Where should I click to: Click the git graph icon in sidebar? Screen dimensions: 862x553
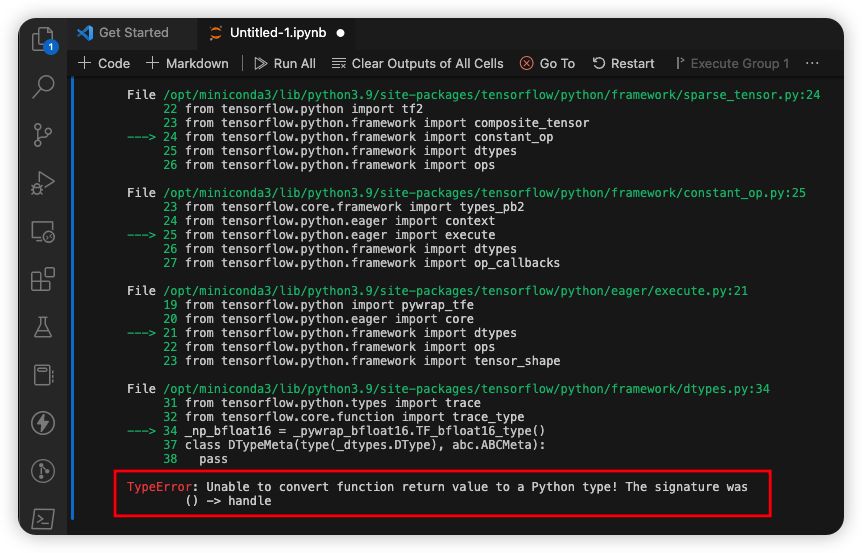click(43, 471)
